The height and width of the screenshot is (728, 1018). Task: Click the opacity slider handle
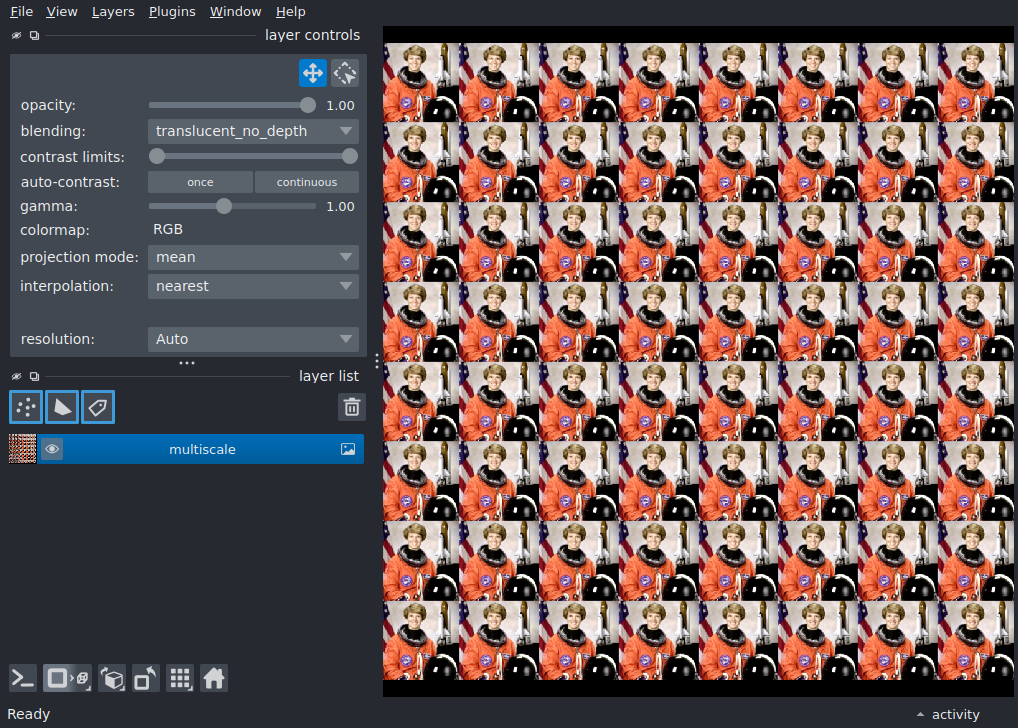tap(308, 105)
